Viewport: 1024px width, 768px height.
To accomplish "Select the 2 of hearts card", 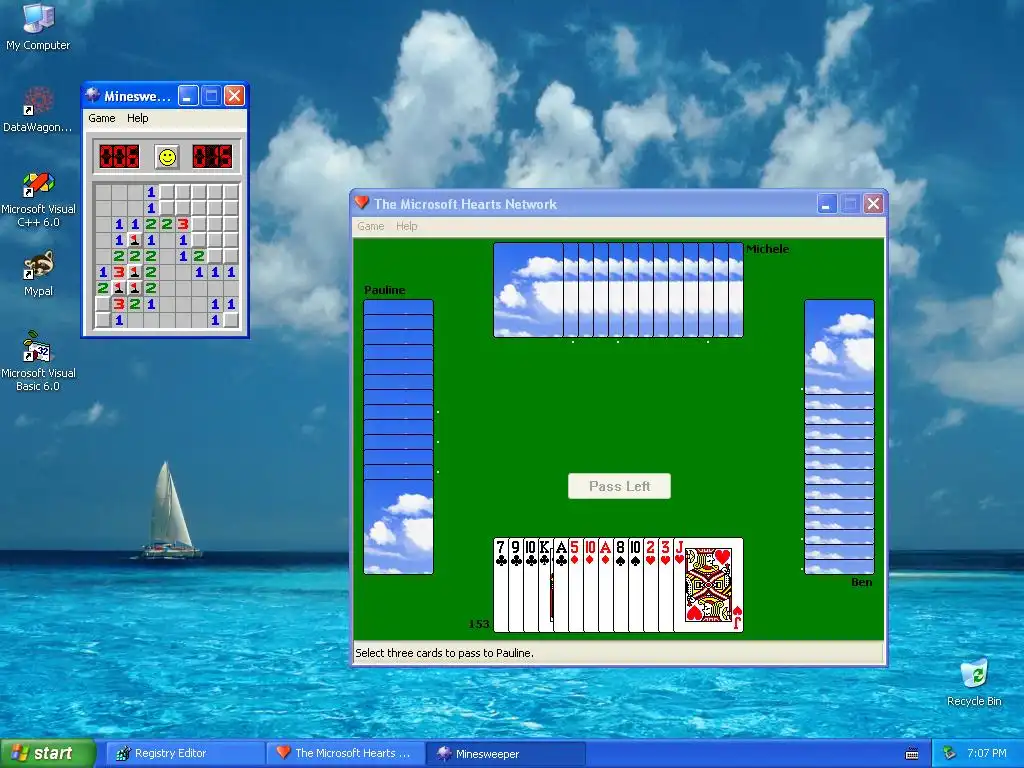I will pos(651,584).
